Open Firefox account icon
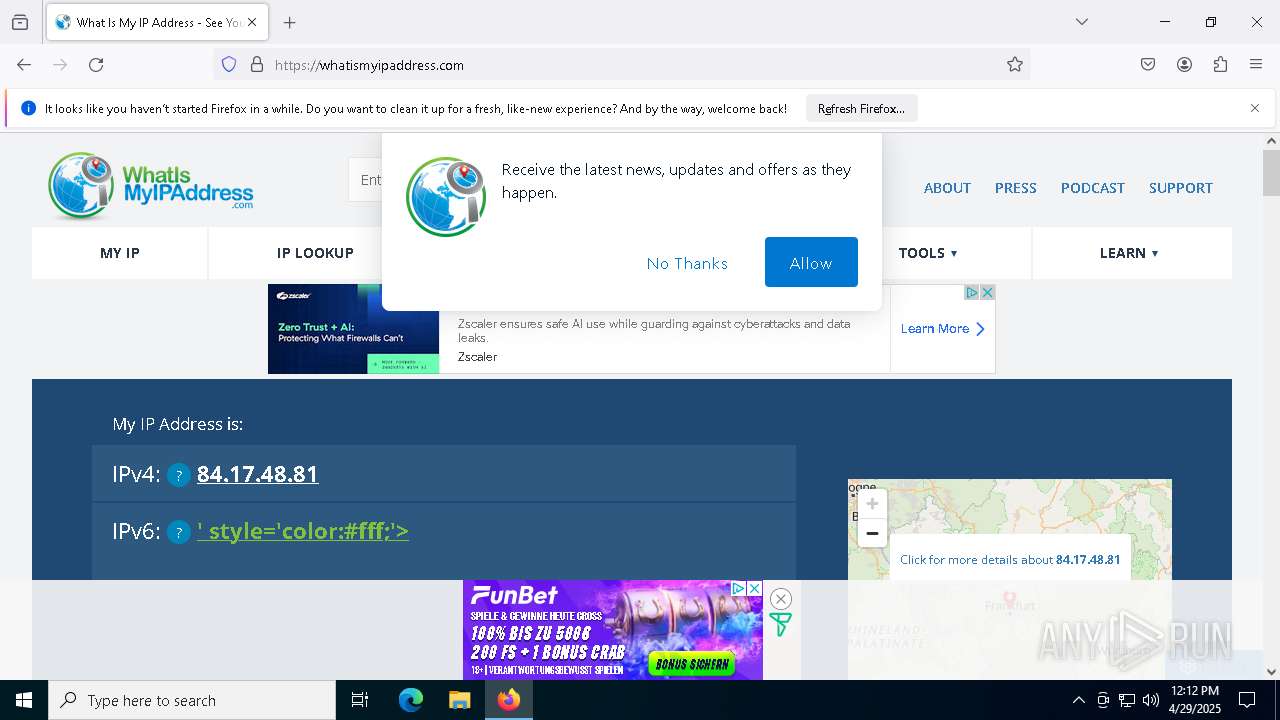The width and height of the screenshot is (1280, 720). click(1184, 65)
